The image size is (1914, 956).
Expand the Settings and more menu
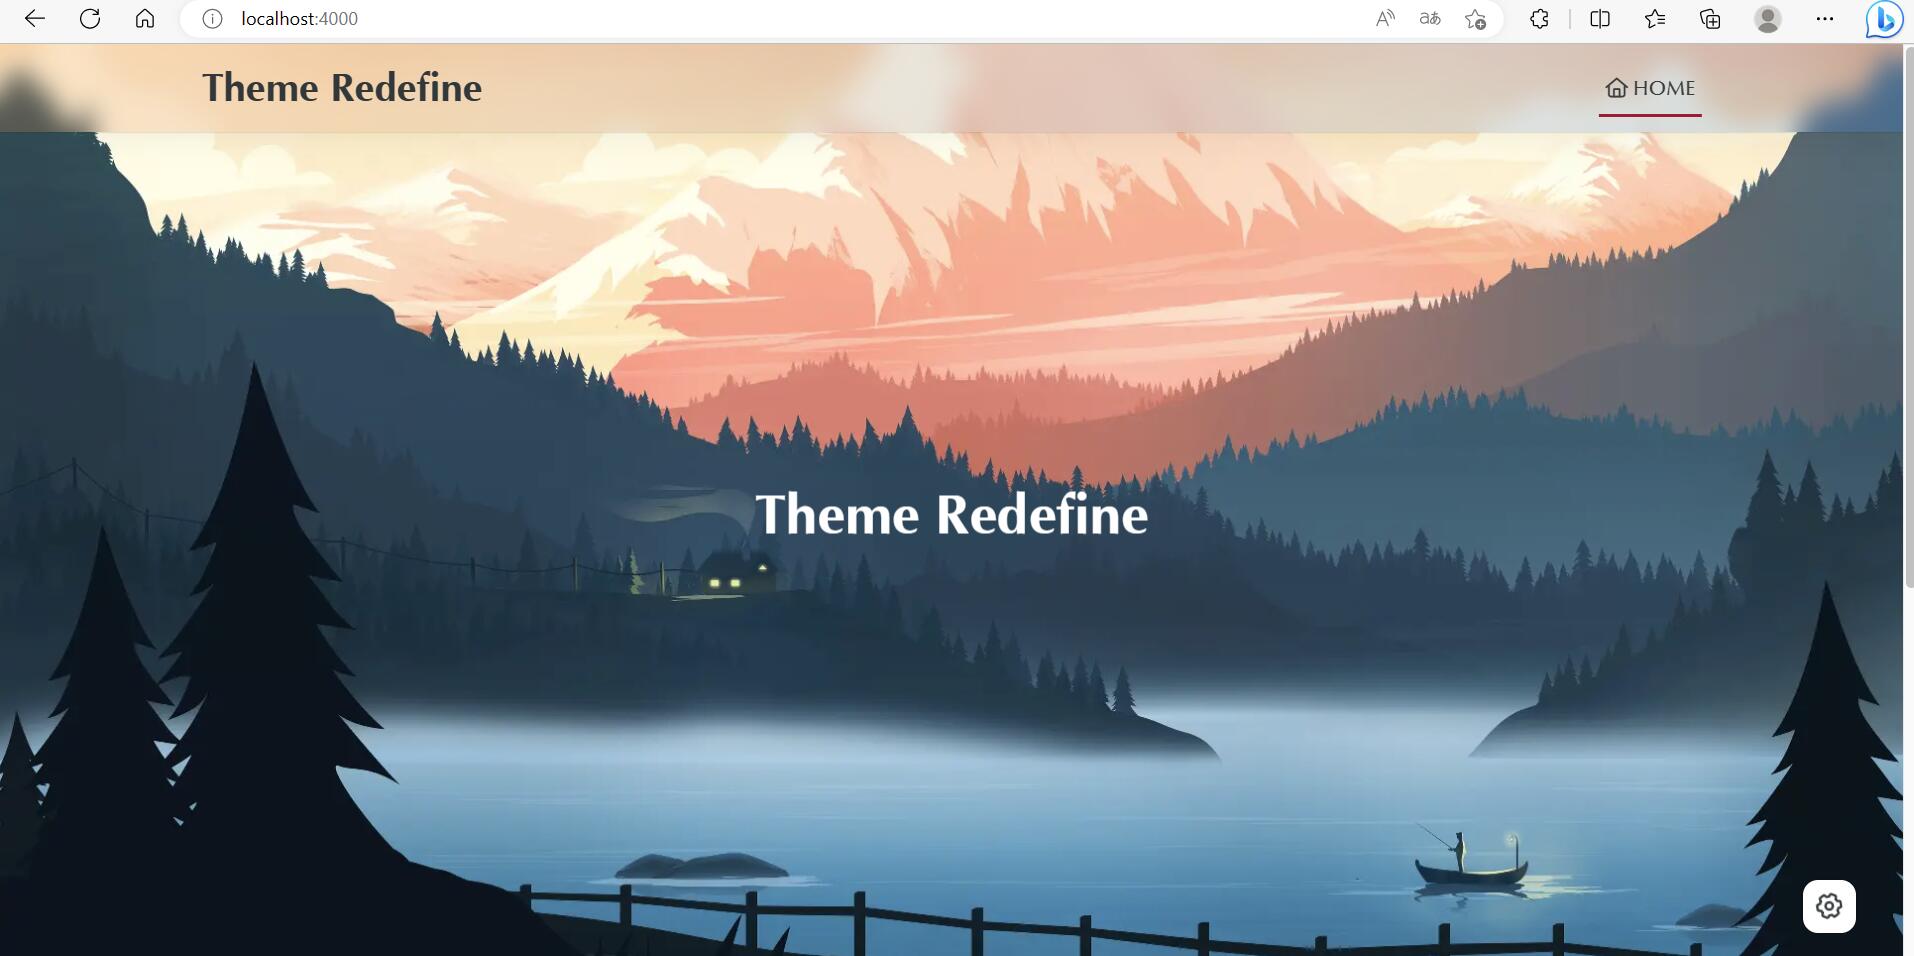[1825, 19]
